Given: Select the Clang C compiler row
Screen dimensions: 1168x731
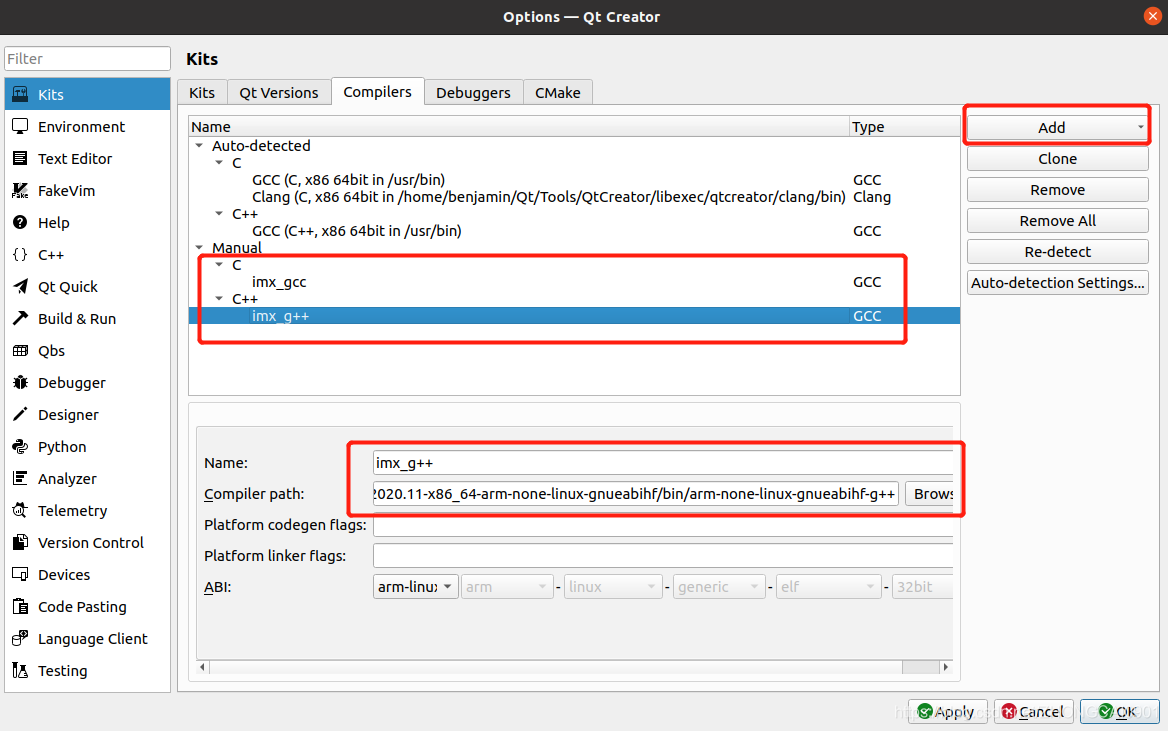Looking at the screenshot, I should tap(574, 197).
